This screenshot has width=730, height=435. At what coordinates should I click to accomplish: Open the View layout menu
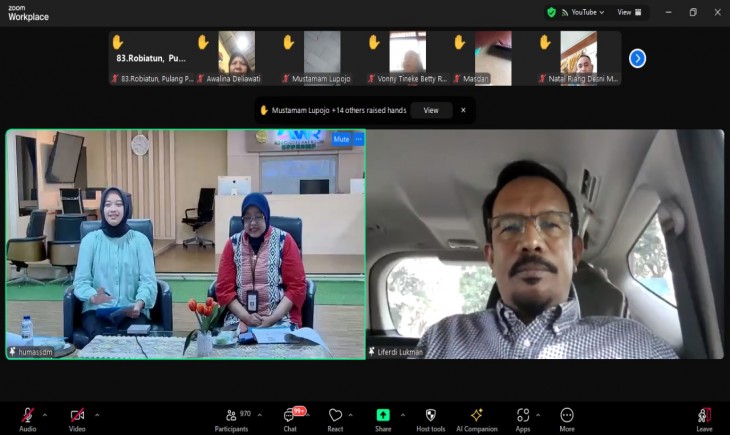629,13
